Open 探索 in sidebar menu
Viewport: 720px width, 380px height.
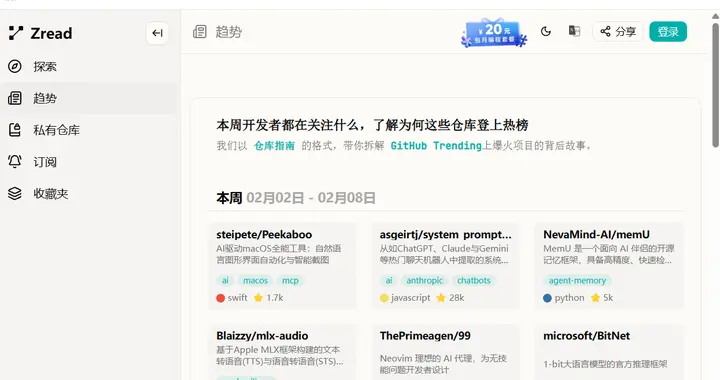click(x=90, y=67)
